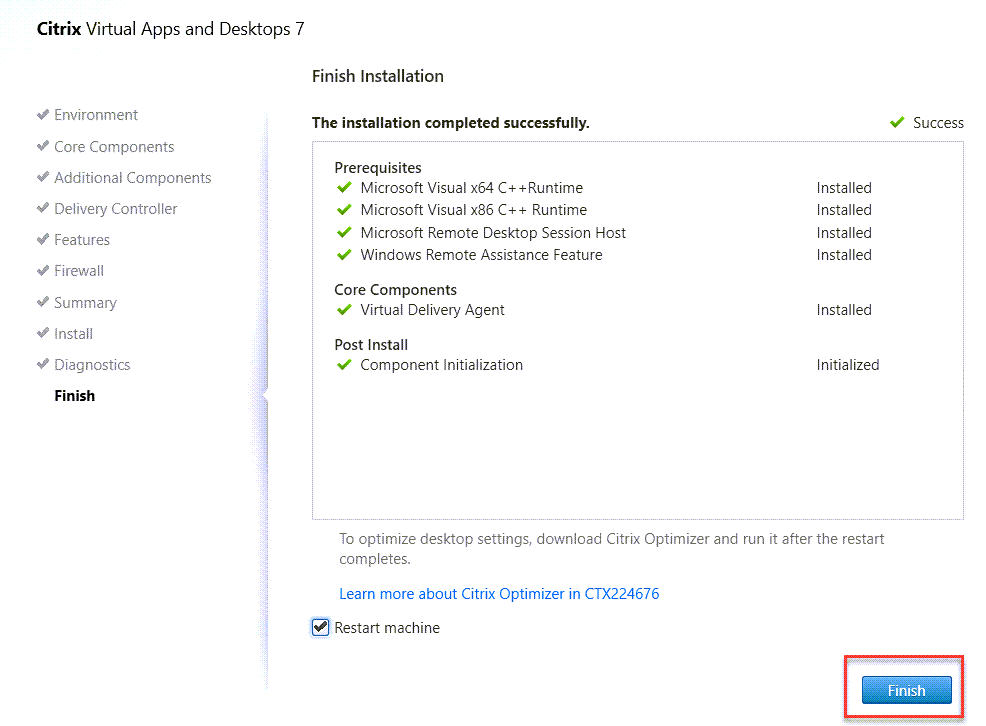This screenshot has height=726, width=986.
Task: Uncheck the Restart machine checkbox
Action: 321,628
